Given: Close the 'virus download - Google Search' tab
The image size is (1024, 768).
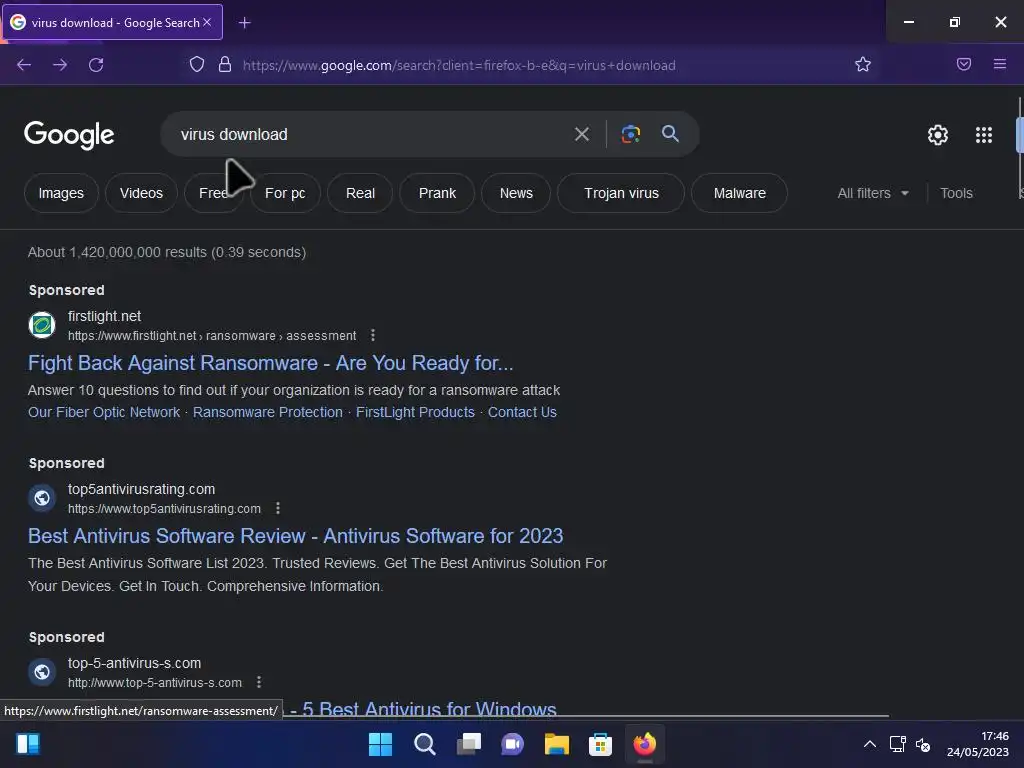Looking at the screenshot, I should [207, 22].
